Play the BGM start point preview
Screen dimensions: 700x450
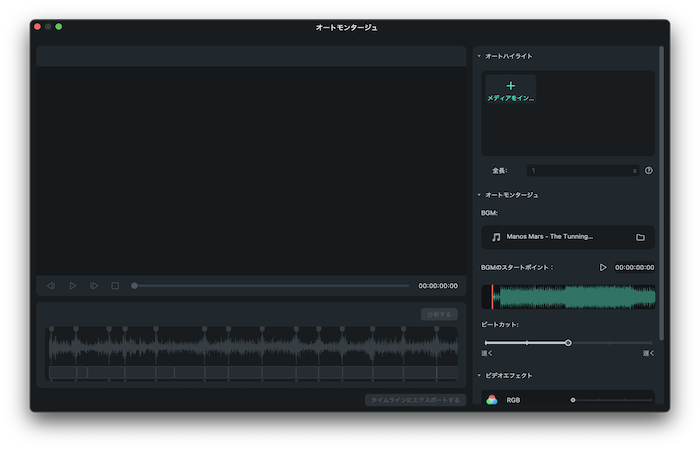pyautogui.click(x=603, y=267)
